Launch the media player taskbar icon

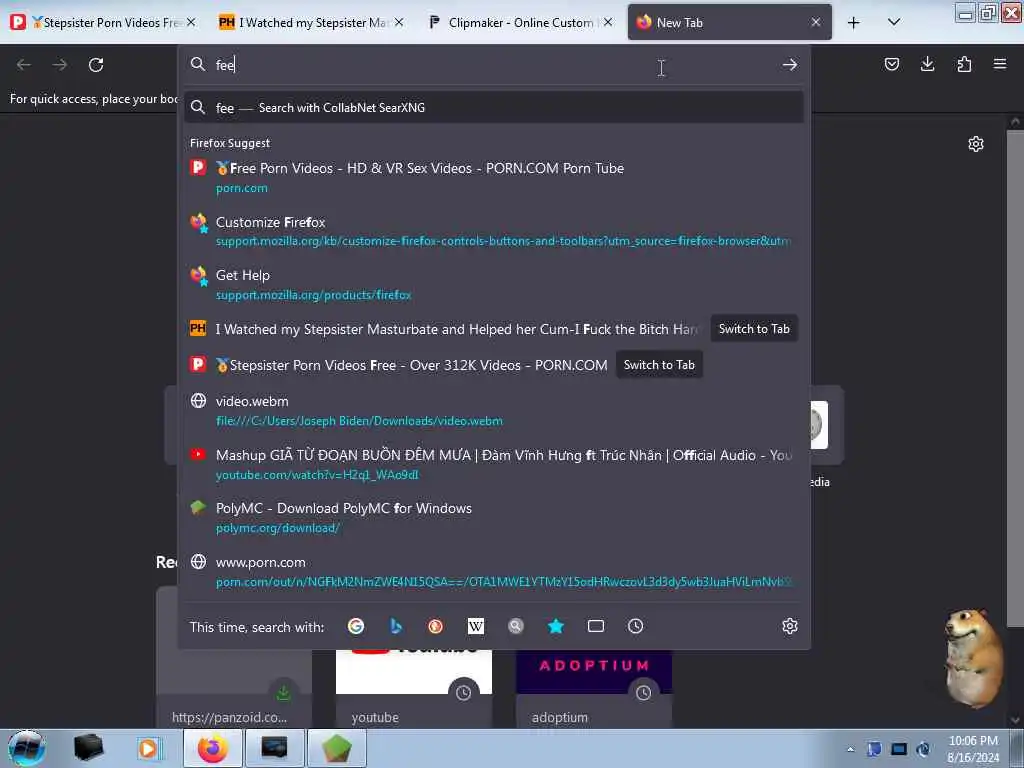(x=148, y=748)
